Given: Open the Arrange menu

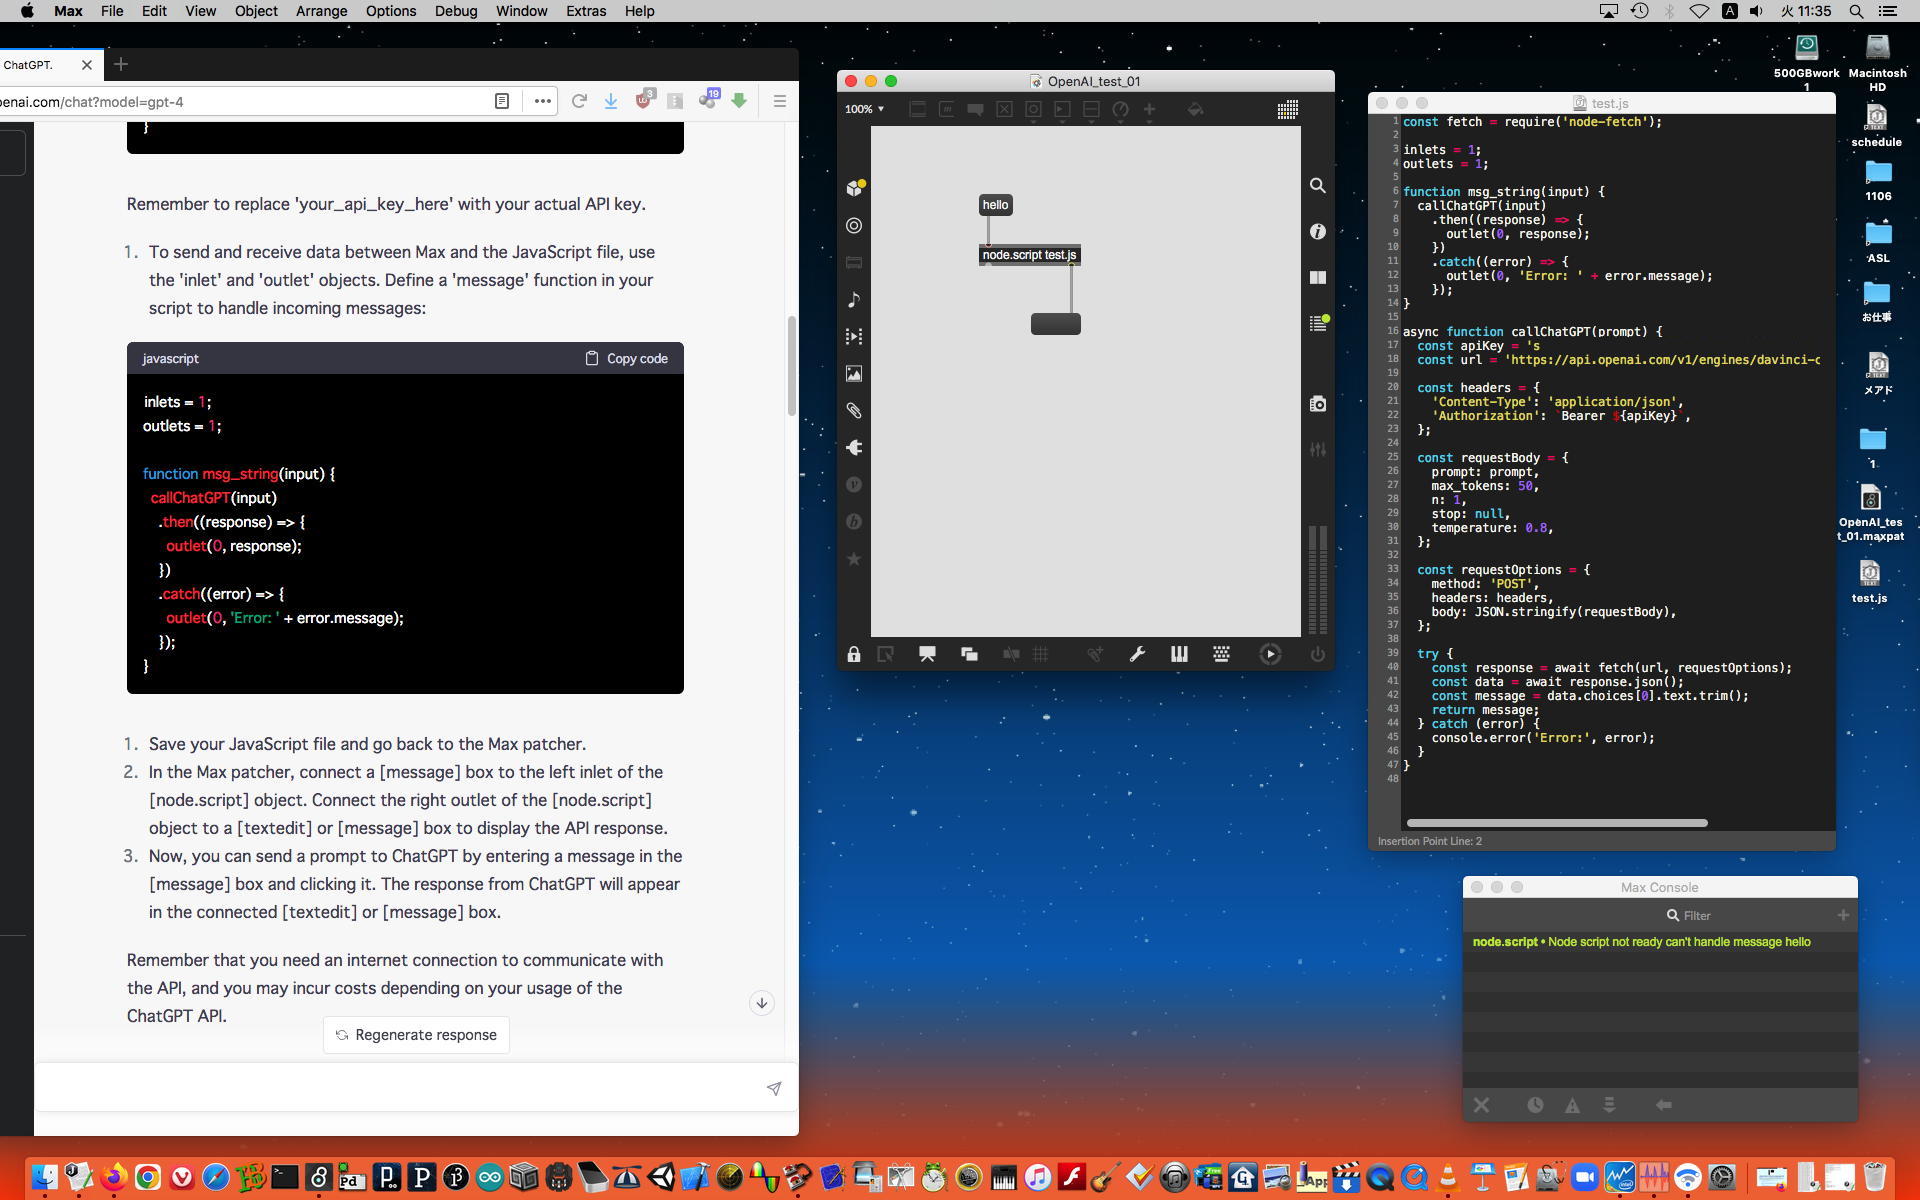Looking at the screenshot, I should (x=321, y=11).
